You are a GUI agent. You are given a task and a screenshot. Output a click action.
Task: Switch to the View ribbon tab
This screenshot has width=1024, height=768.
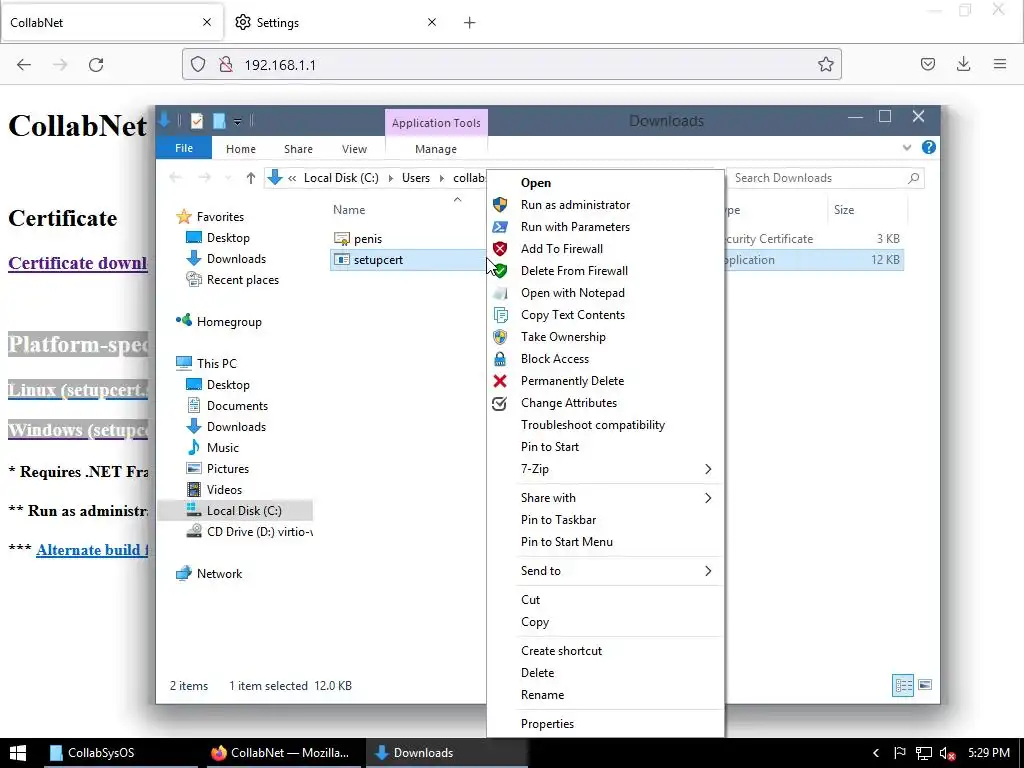click(x=355, y=149)
